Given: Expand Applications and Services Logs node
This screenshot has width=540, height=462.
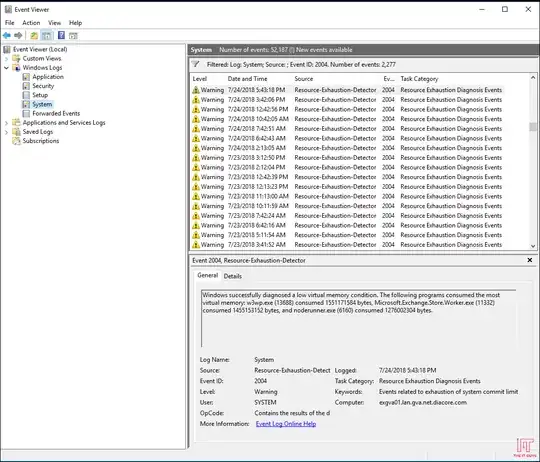Looking at the screenshot, I should tap(6, 123).
